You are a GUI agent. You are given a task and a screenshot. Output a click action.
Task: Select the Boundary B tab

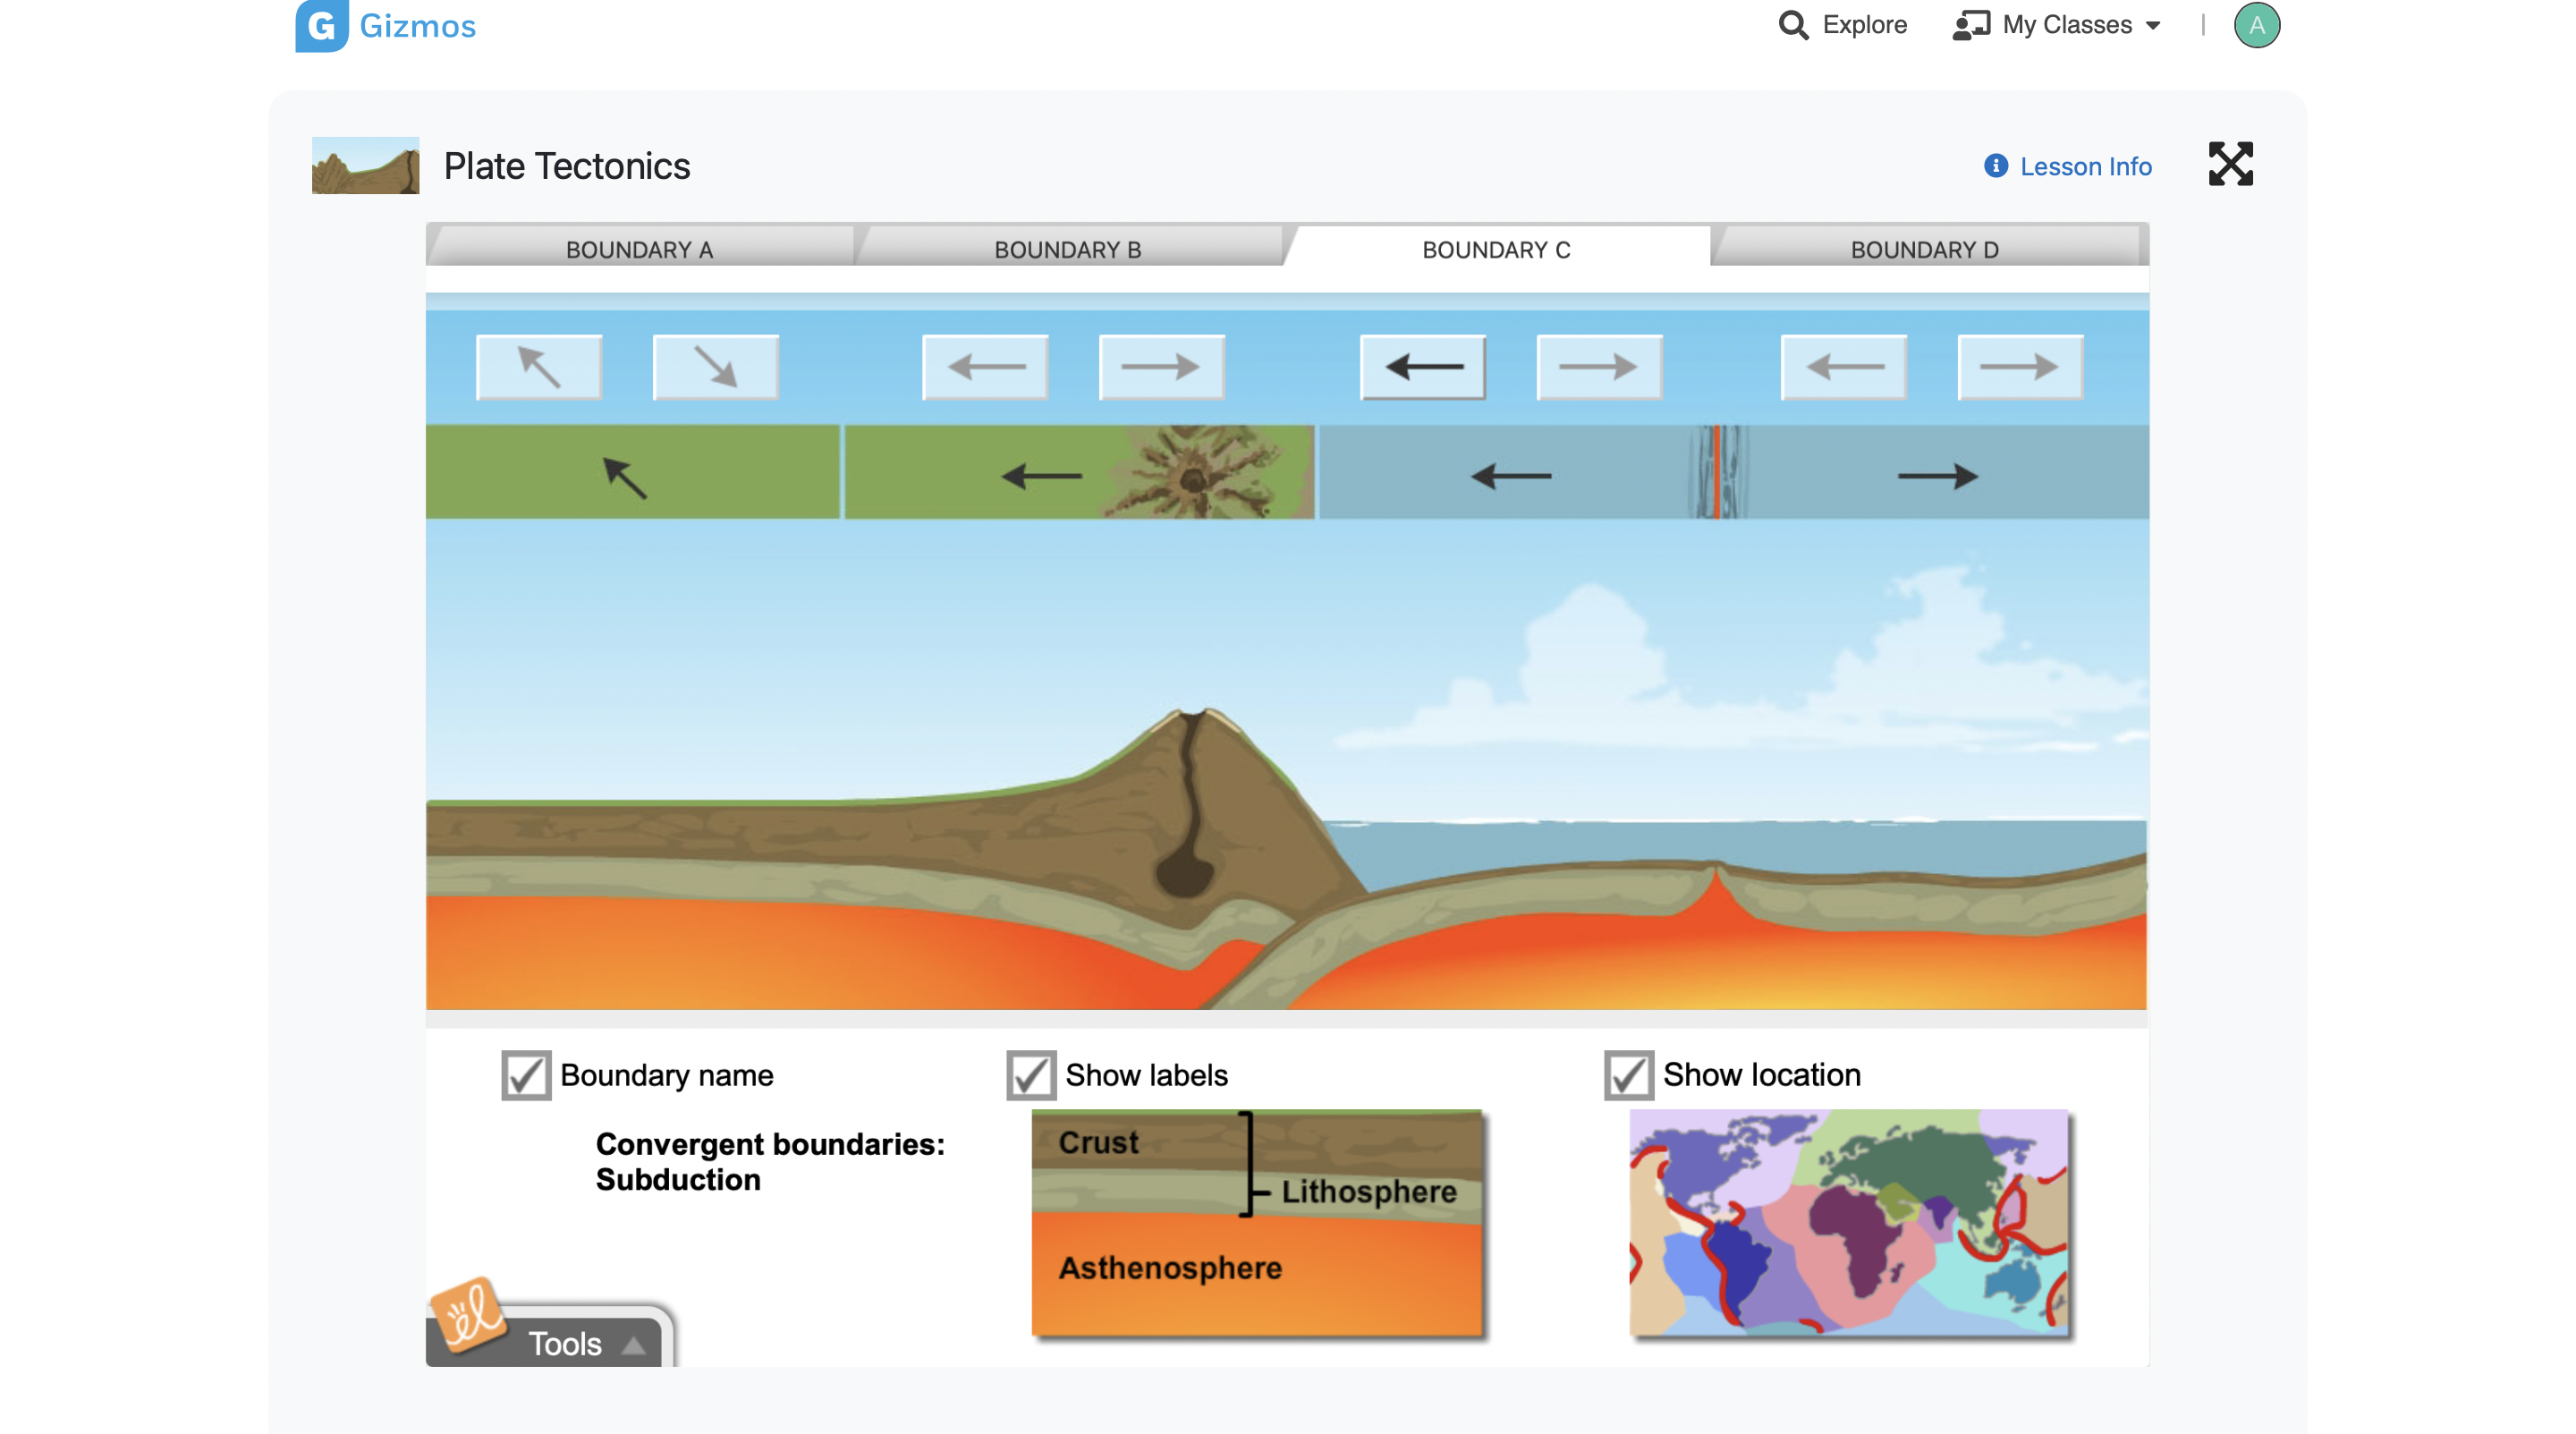click(x=1068, y=247)
